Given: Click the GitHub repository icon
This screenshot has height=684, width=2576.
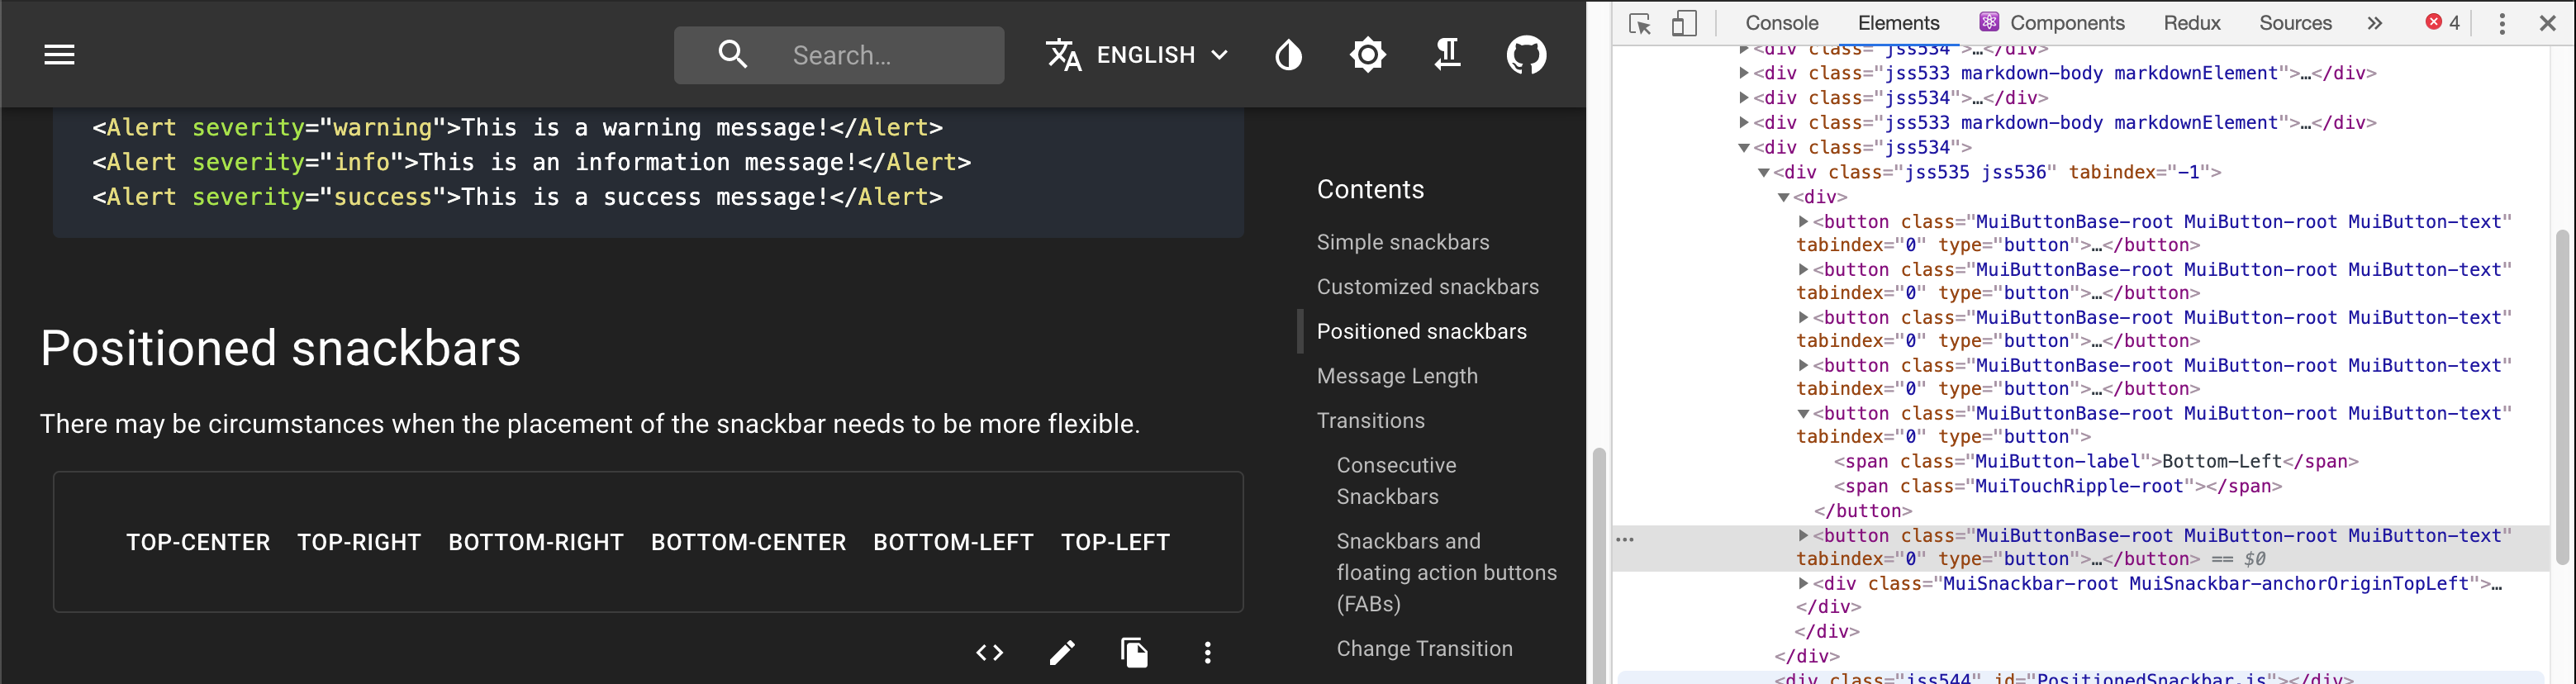Looking at the screenshot, I should (1527, 54).
